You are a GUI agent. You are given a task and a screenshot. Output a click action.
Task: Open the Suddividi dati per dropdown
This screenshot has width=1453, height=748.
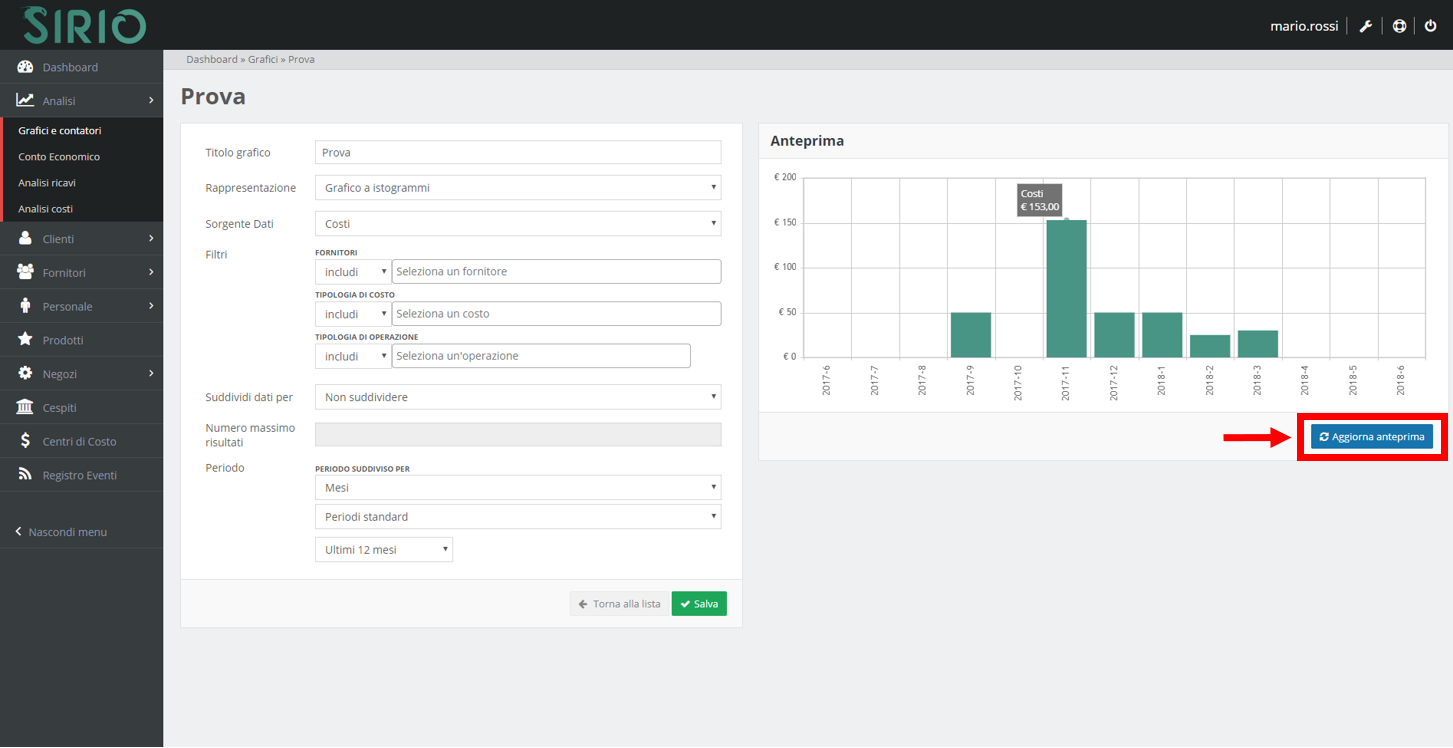517,397
